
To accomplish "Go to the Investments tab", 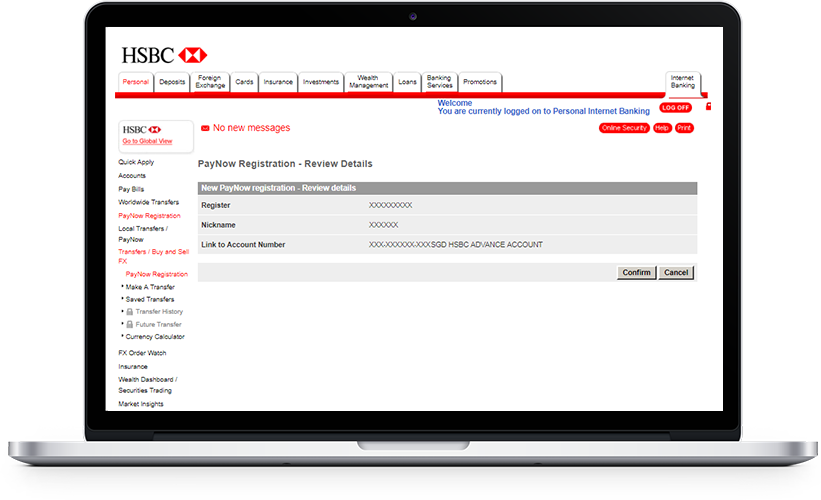I will [320, 82].
